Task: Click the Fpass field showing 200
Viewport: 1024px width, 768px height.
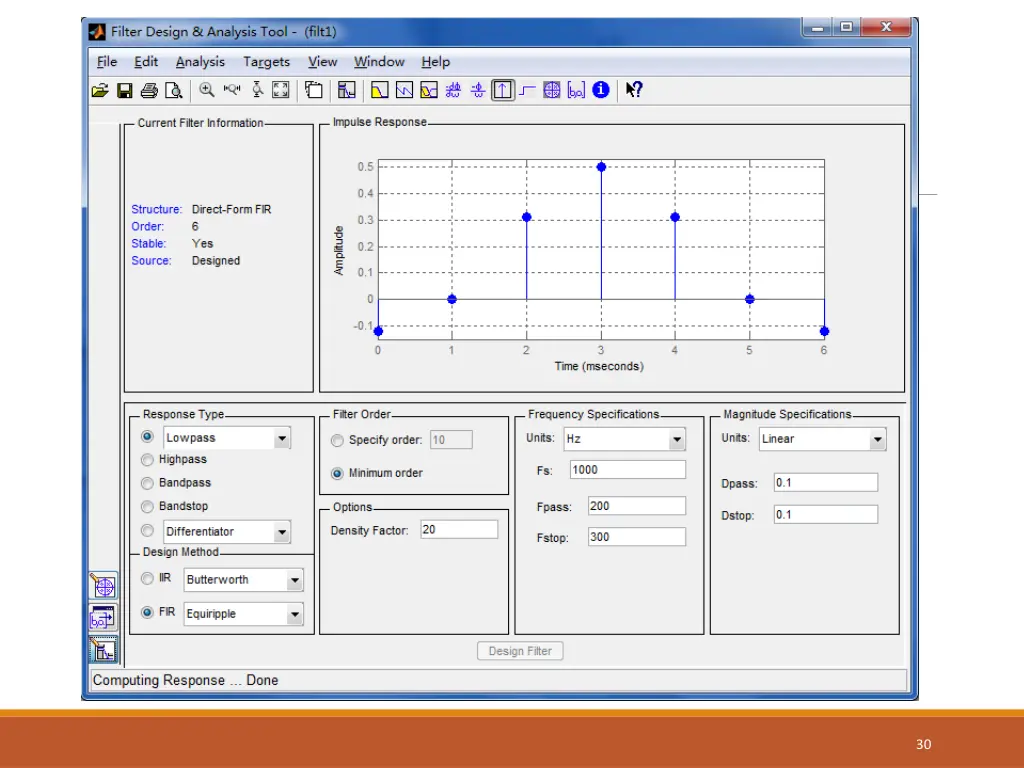Action: coord(637,506)
